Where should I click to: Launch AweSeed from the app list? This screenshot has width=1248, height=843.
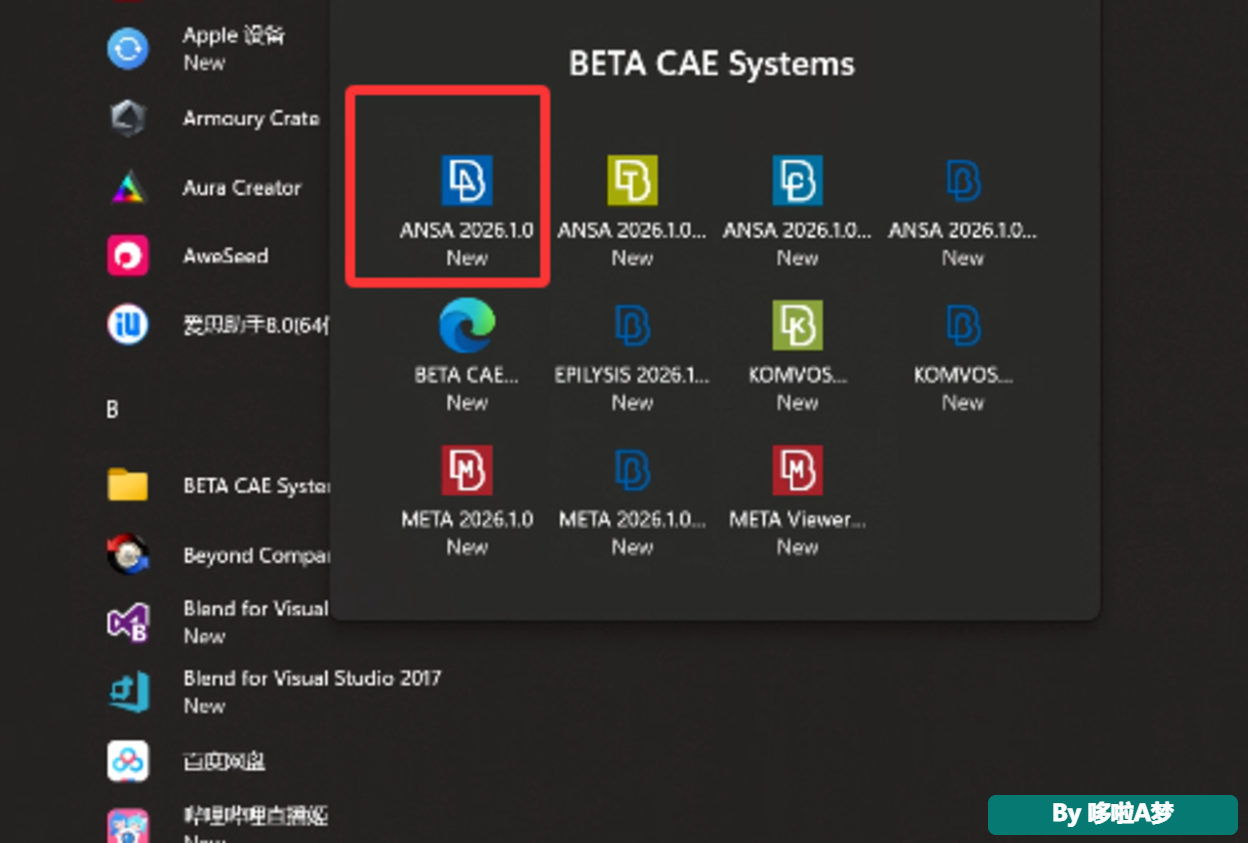[188, 256]
